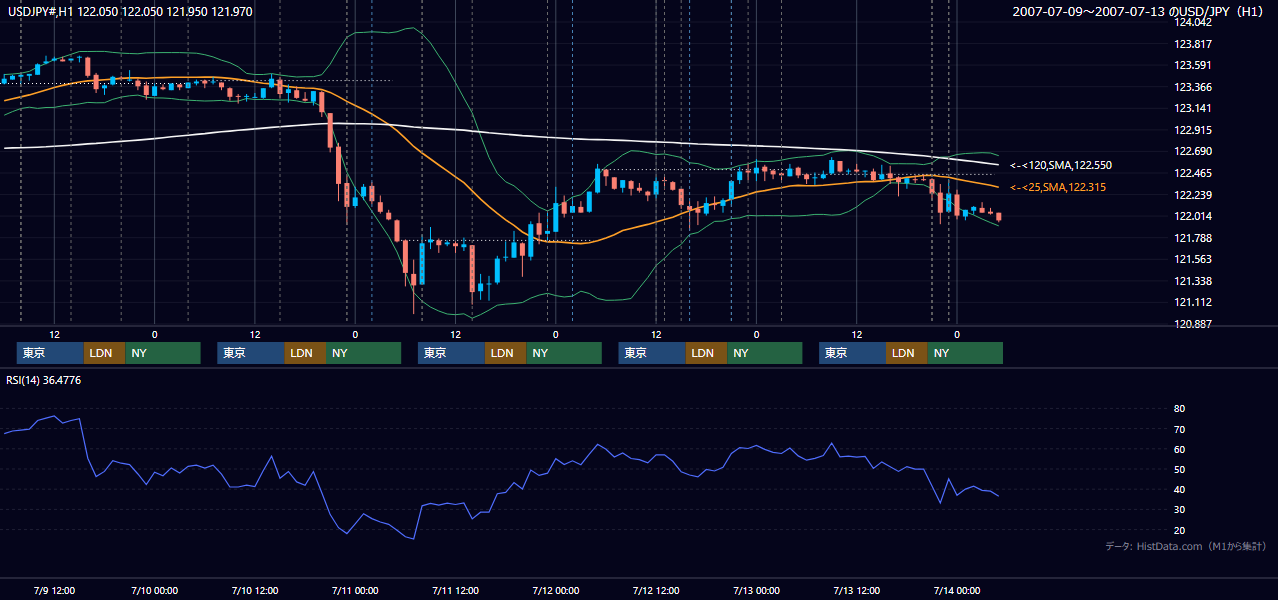Click price axis value 122.239
Image resolution: width=1278 pixels, height=600 pixels.
1192,195
